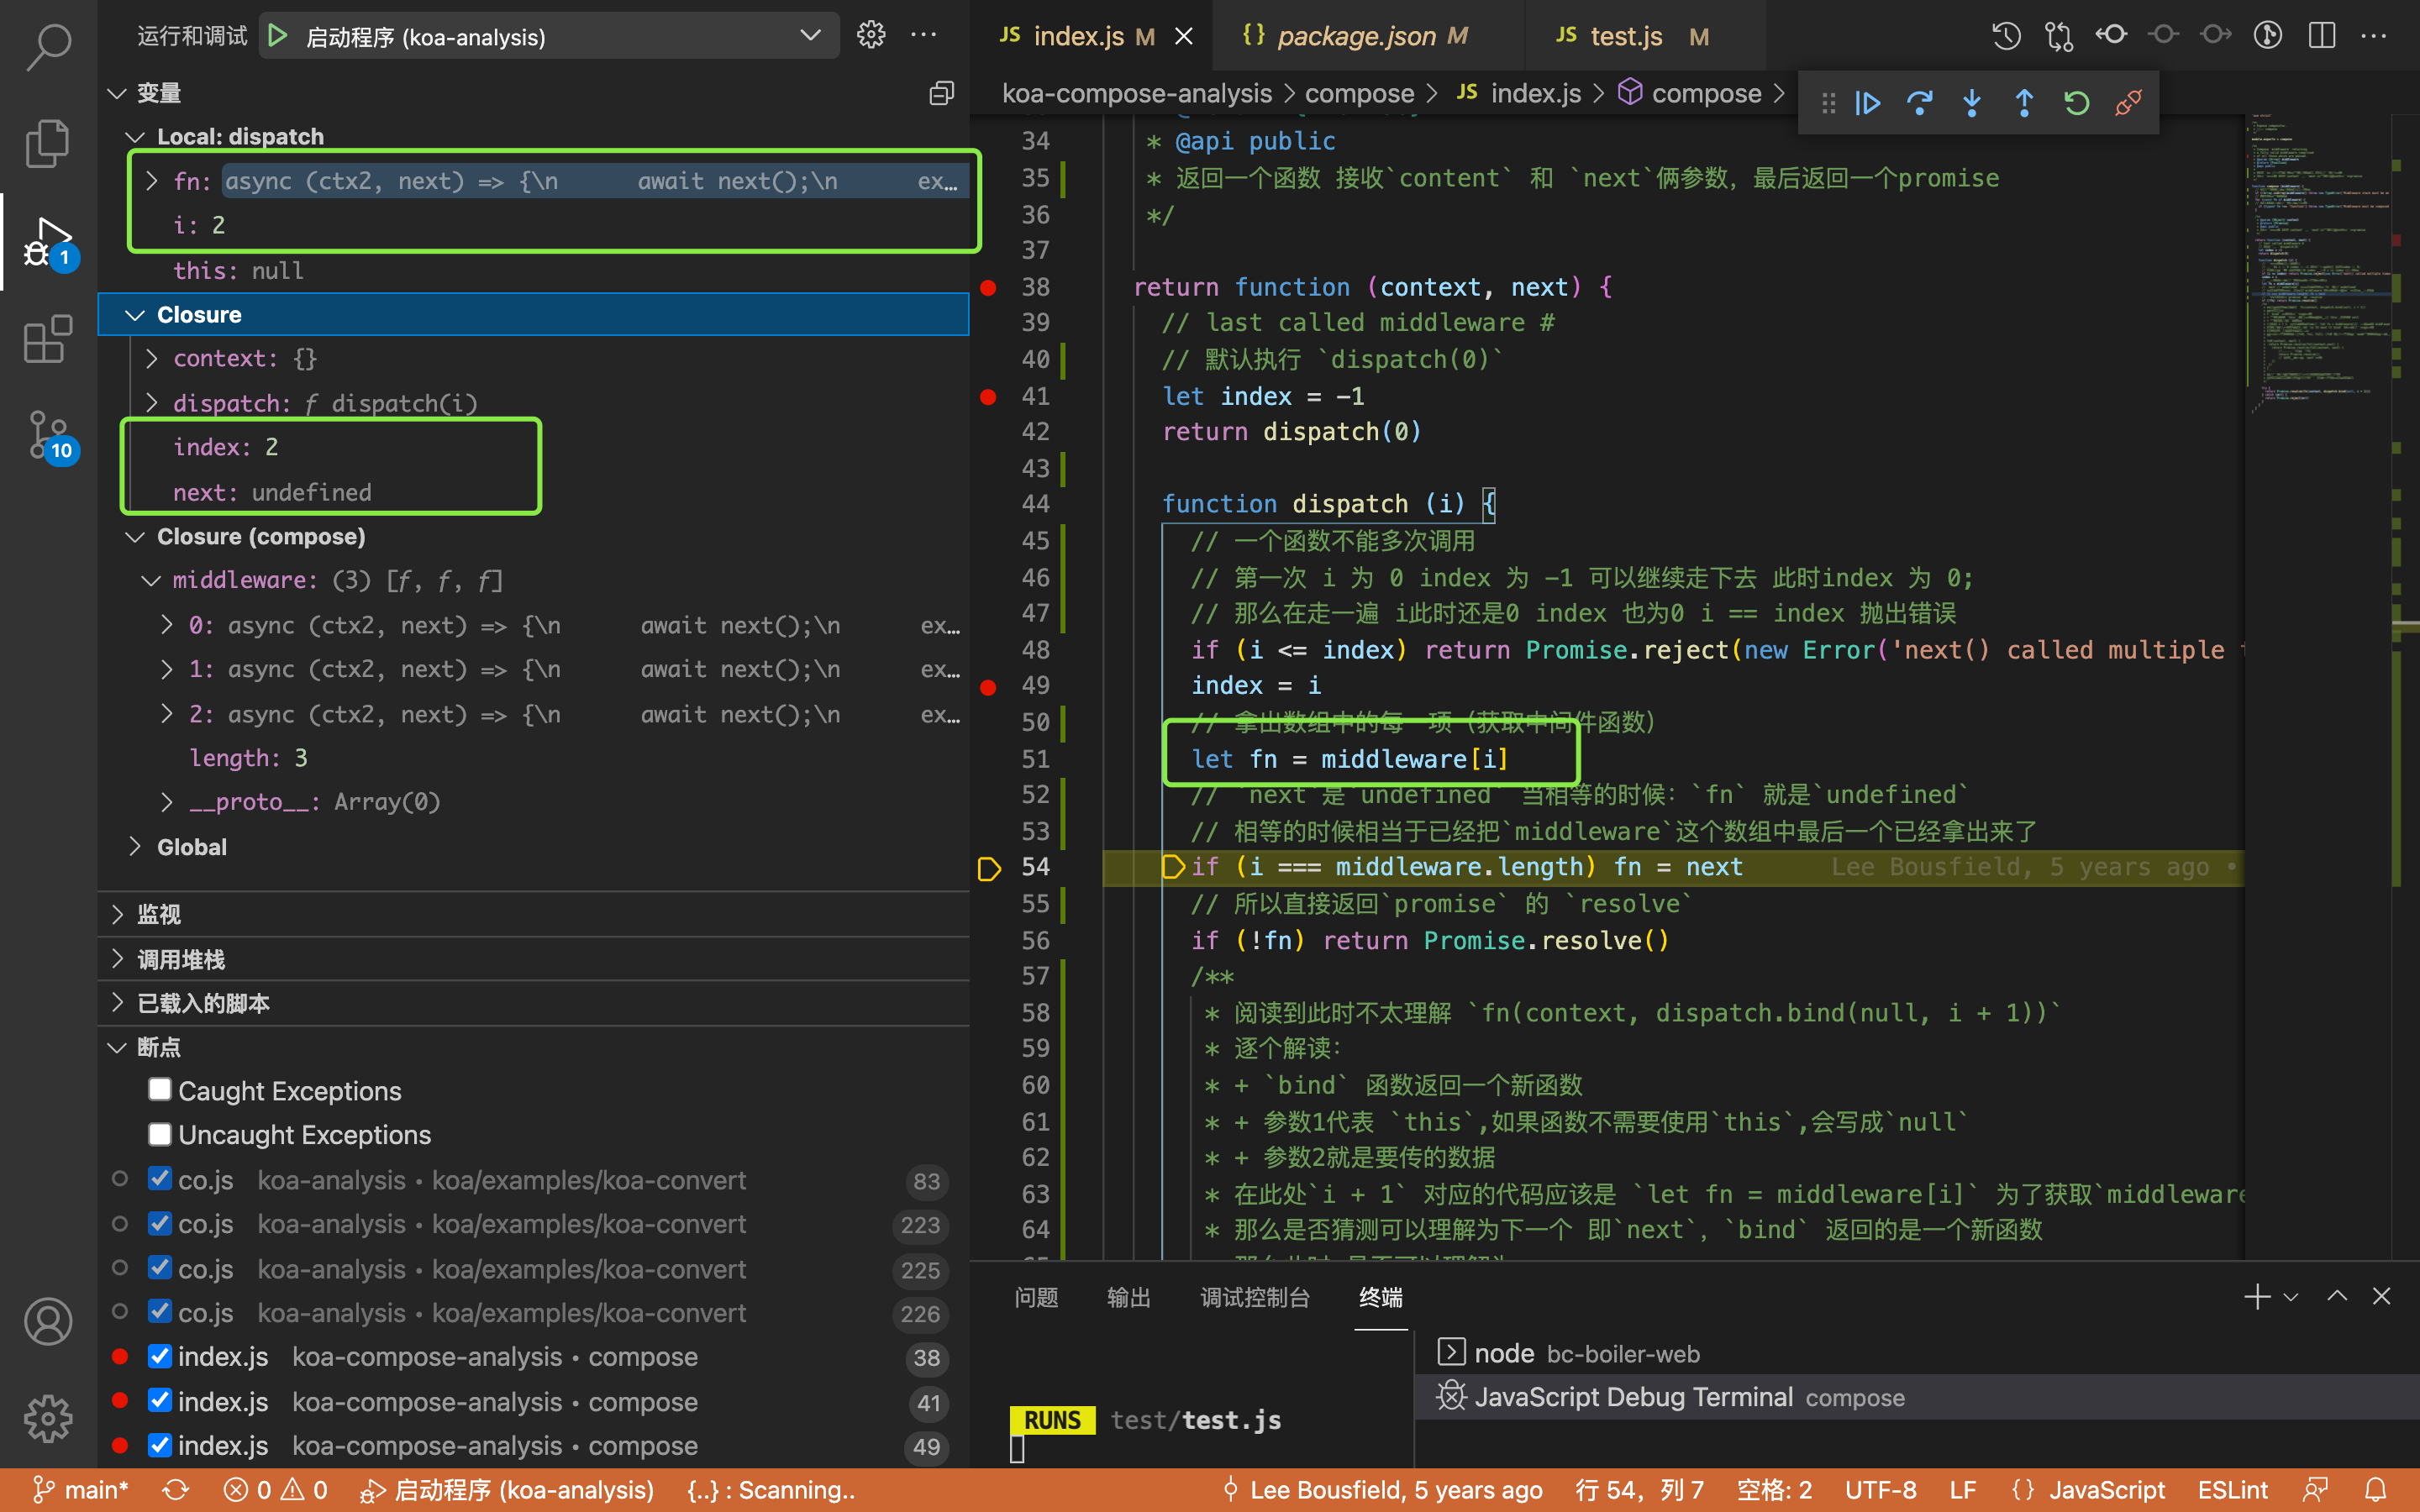Open debug view more actions menu
The height and width of the screenshot is (1512, 2420).
pyautogui.click(x=924, y=36)
